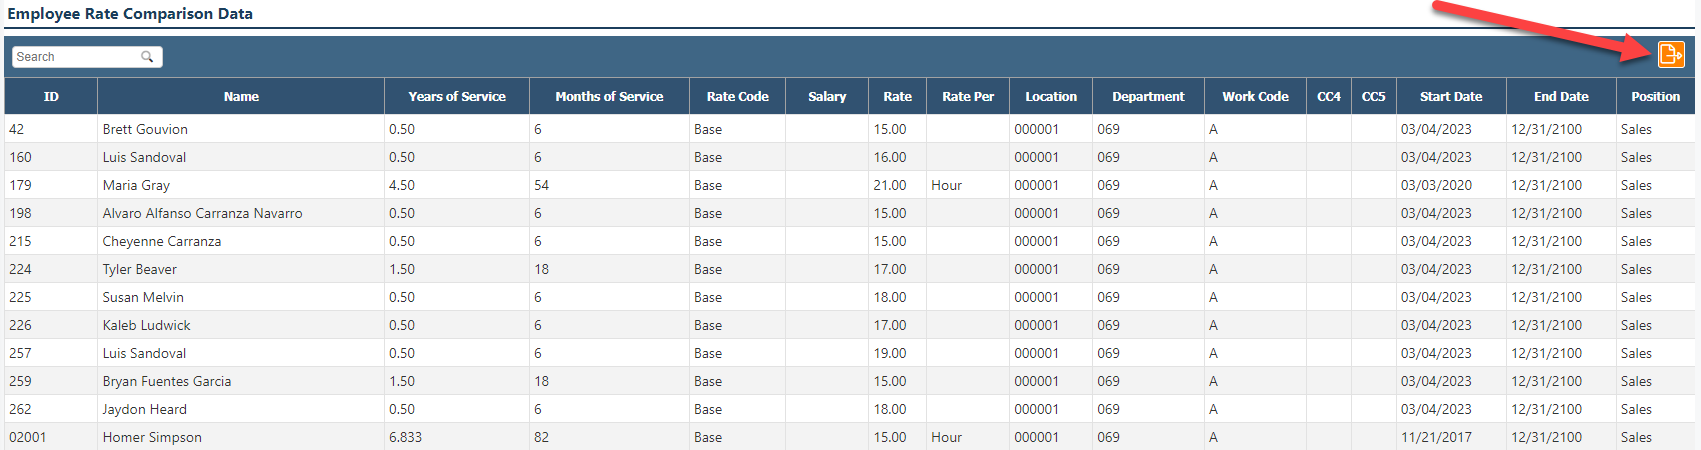The height and width of the screenshot is (450, 1701).
Task: Click the Position column header
Action: click(x=1655, y=97)
